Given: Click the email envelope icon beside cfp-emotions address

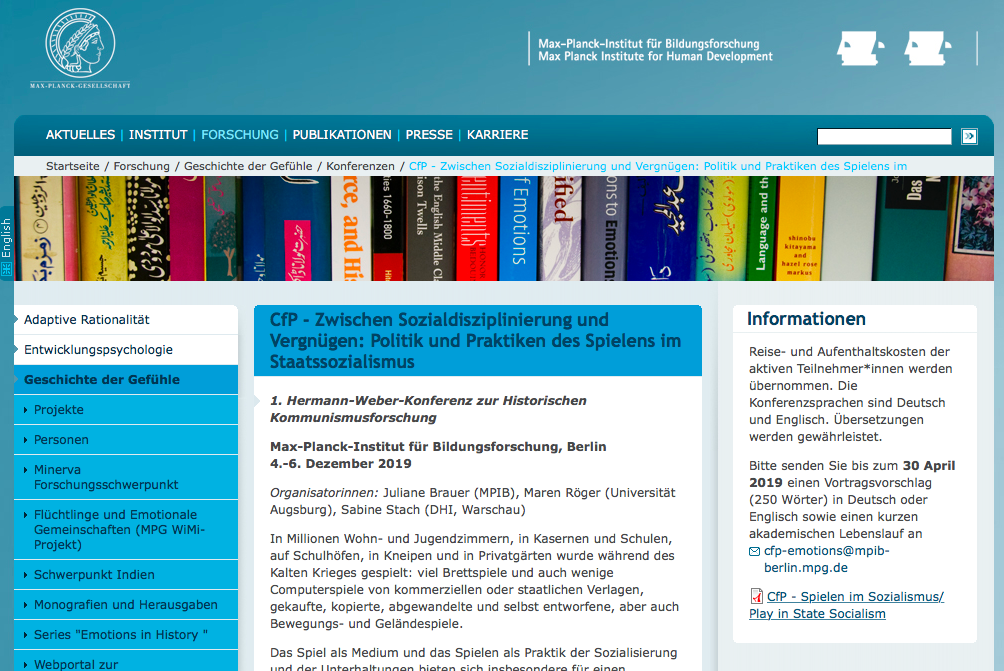Looking at the screenshot, I should point(754,551).
